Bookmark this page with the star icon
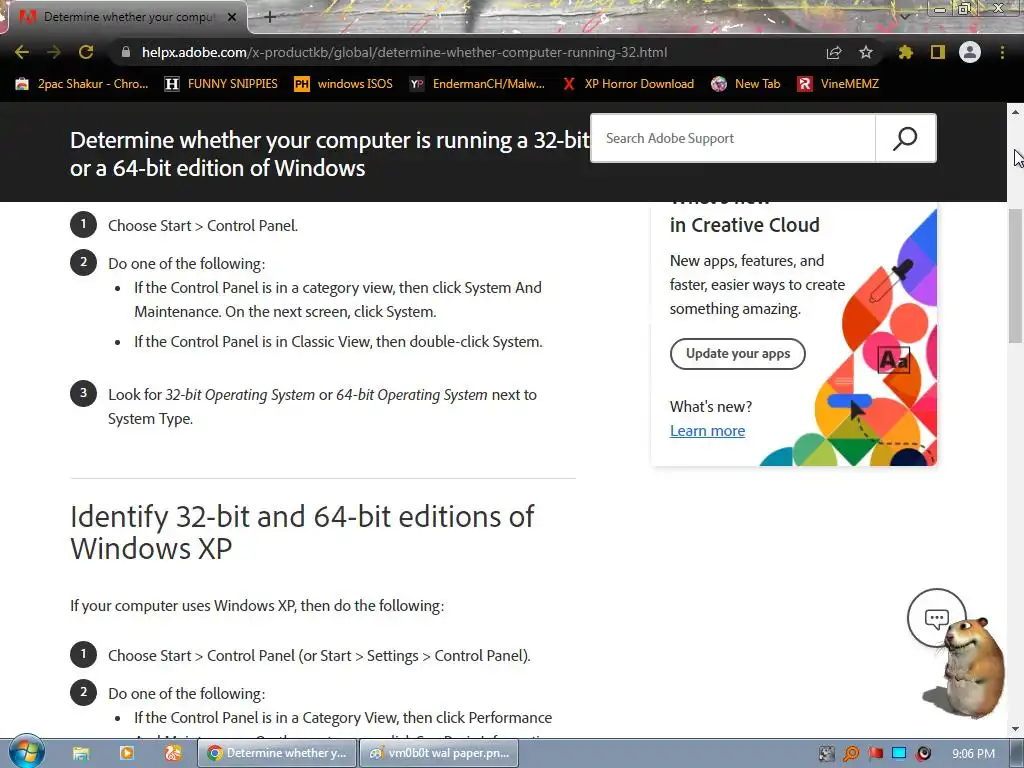This screenshot has height=768, width=1024. 866,52
